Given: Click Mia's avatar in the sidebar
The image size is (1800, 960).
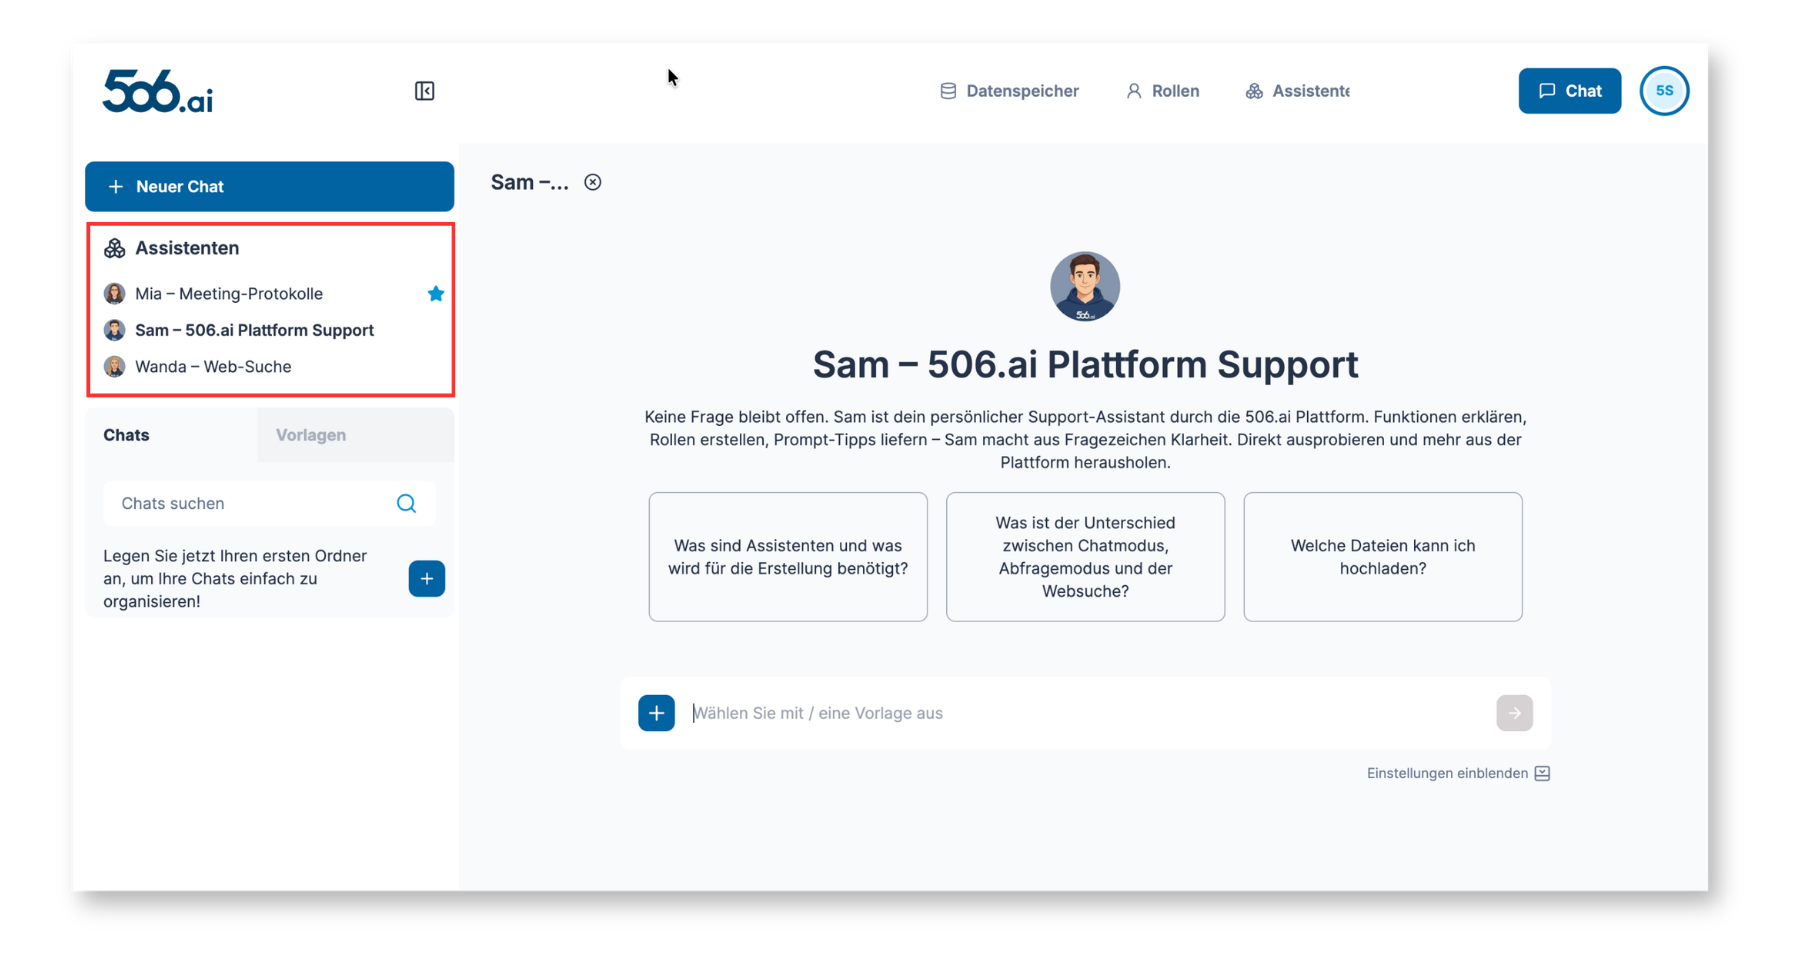Looking at the screenshot, I should pyautogui.click(x=115, y=294).
